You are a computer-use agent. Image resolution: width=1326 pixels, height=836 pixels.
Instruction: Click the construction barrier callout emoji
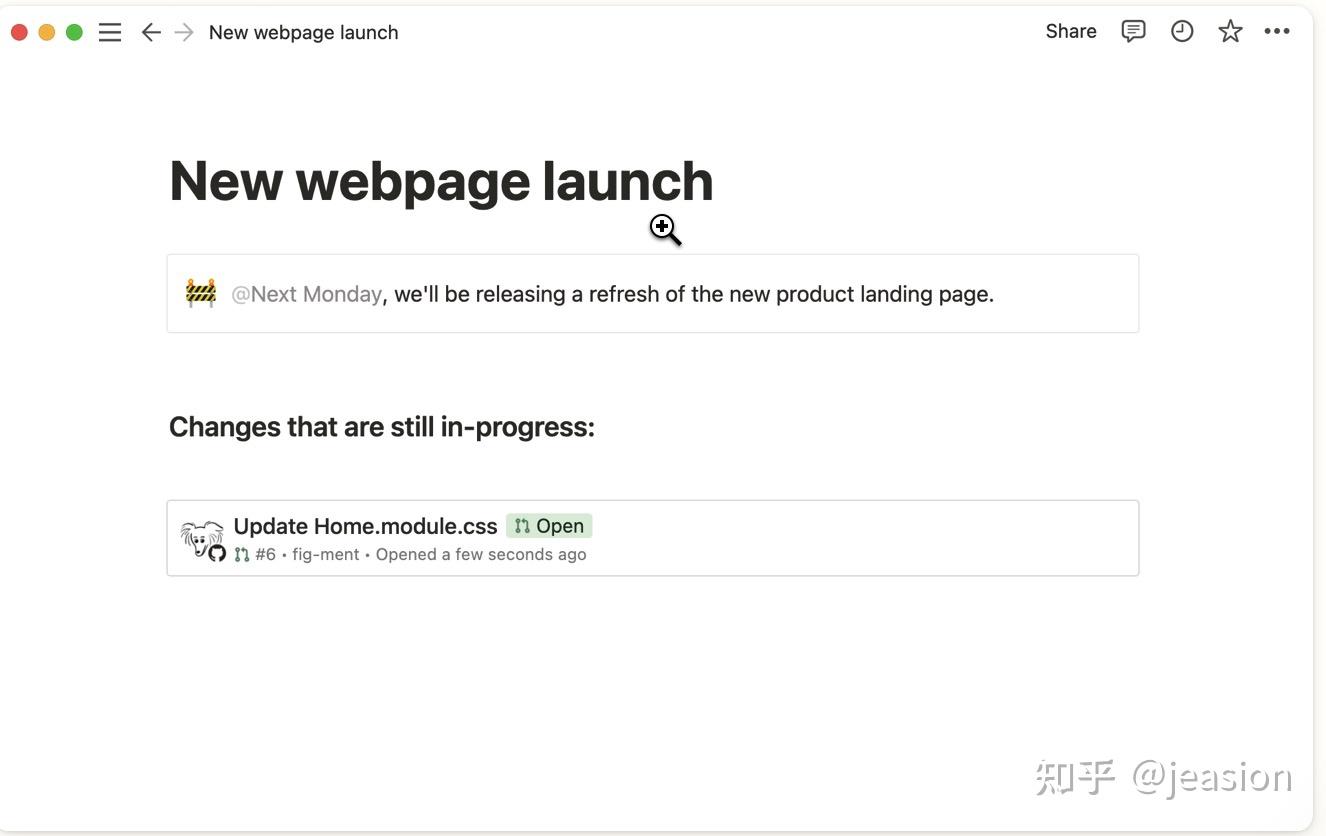[201, 293]
